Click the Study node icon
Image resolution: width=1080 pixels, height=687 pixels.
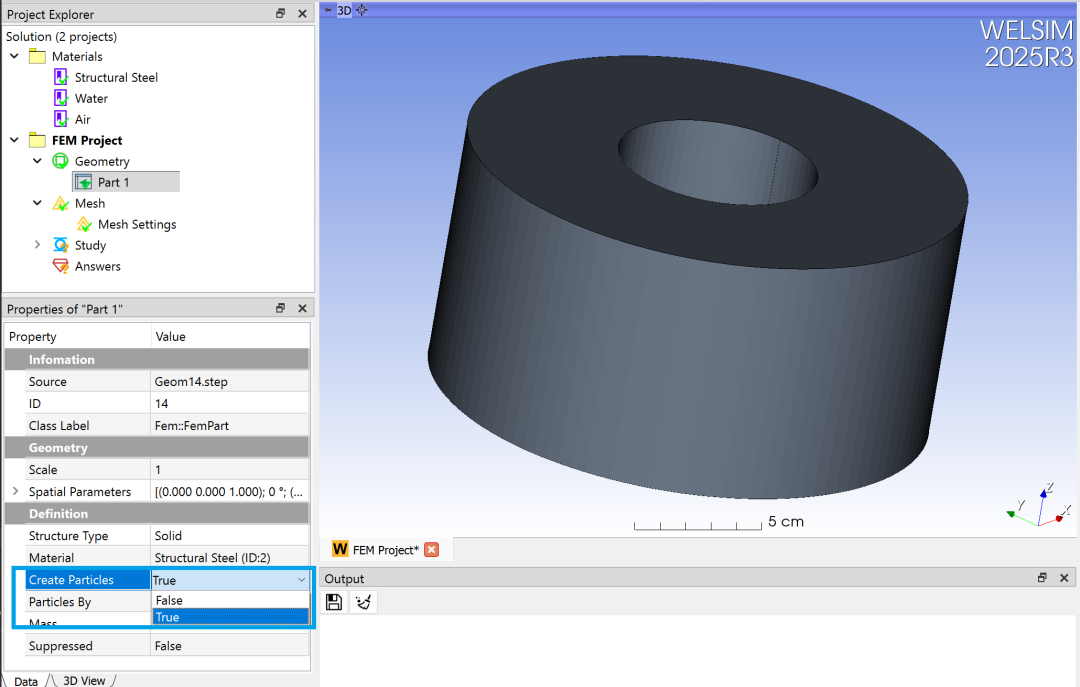tap(61, 245)
